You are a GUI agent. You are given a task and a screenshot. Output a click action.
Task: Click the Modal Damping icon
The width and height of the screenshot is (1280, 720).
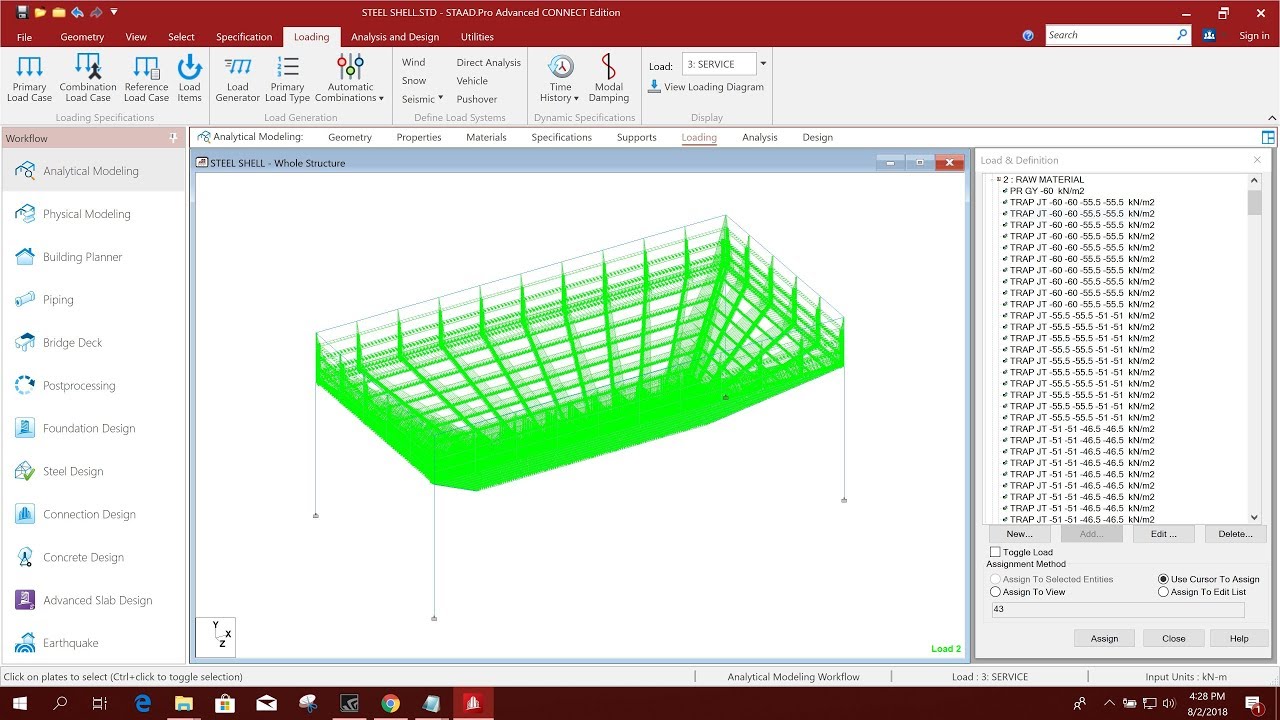coord(609,80)
